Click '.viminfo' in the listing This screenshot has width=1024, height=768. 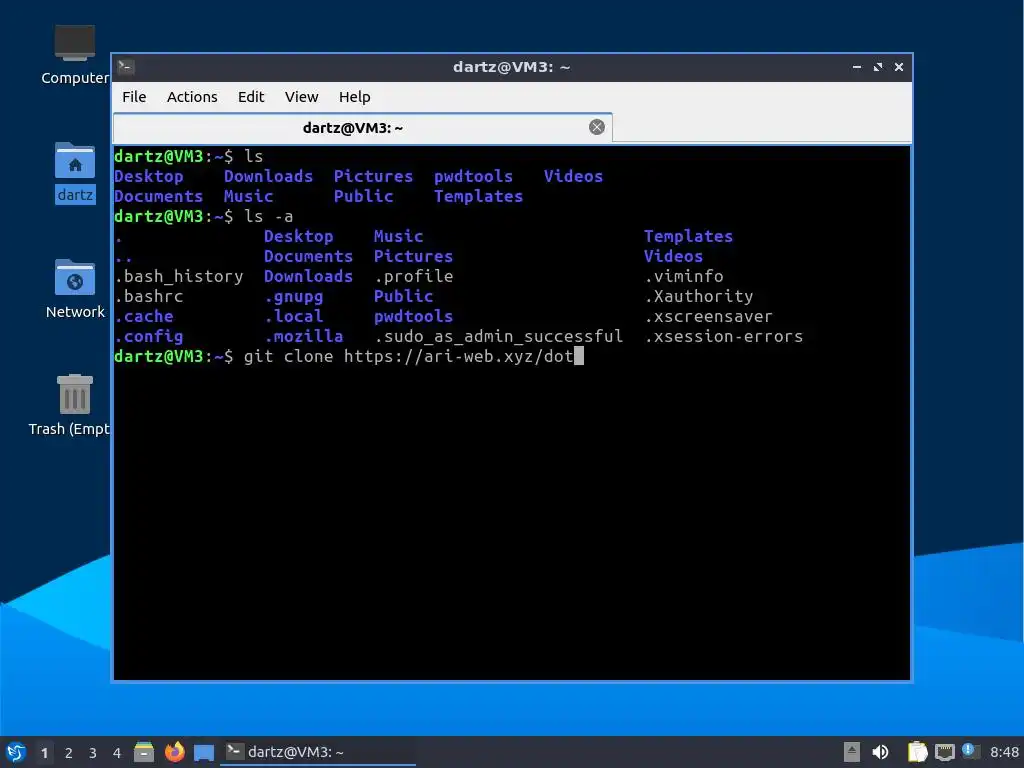(x=684, y=276)
